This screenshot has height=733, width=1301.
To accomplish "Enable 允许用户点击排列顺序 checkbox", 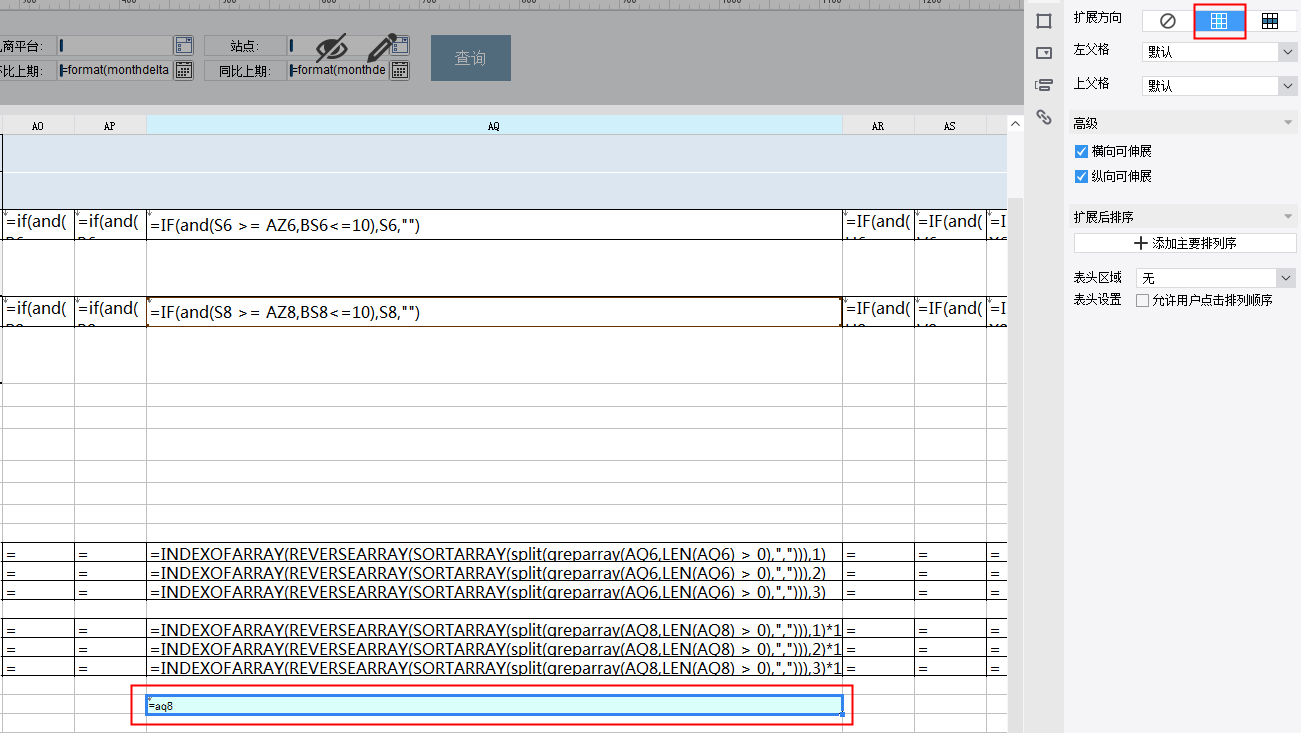I will (1143, 300).
